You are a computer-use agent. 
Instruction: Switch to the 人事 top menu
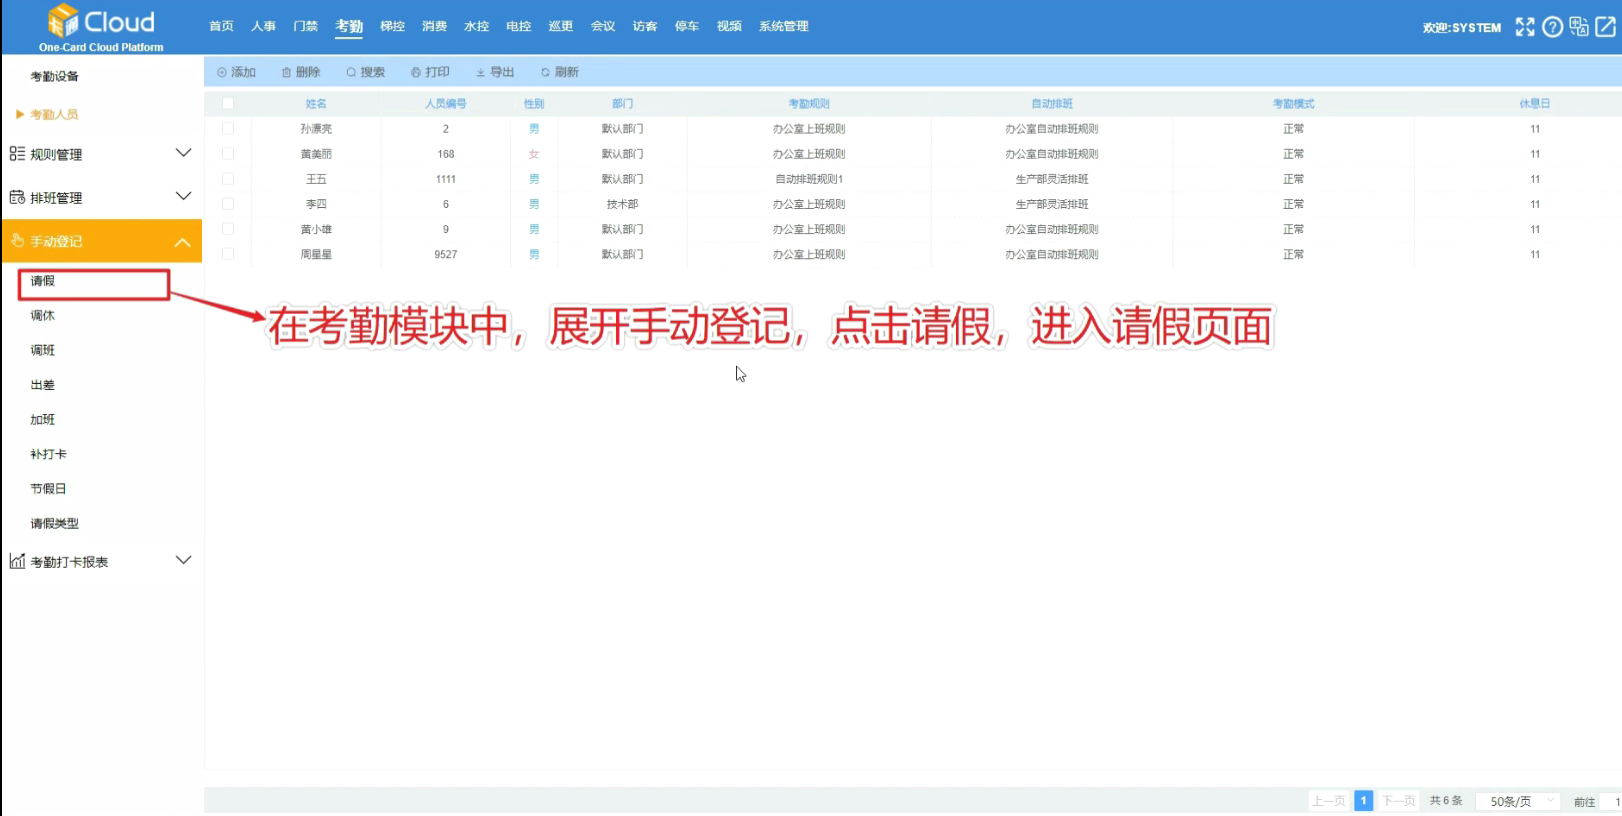tap(263, 26)
